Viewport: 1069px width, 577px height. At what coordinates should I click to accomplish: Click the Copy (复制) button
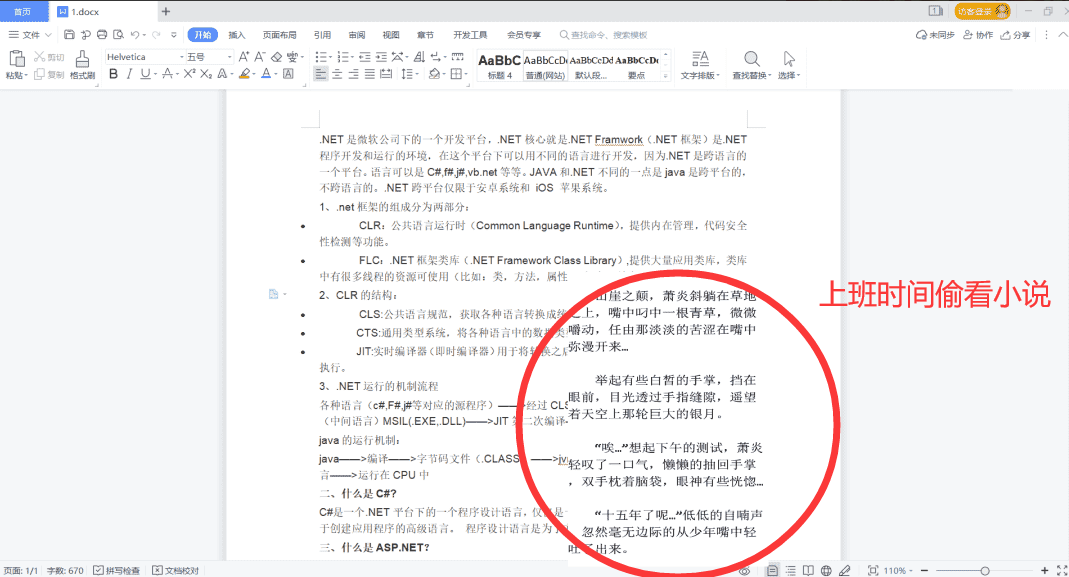click(49, 74)
